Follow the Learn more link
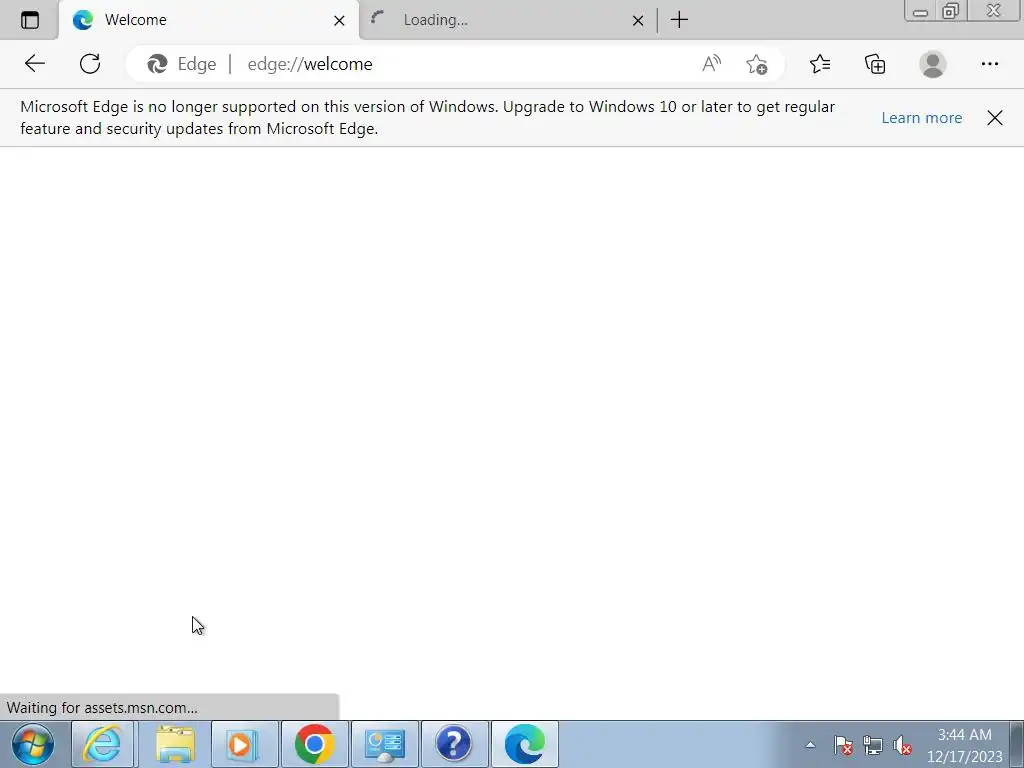The image size is (1024, 768). [921, 118]
